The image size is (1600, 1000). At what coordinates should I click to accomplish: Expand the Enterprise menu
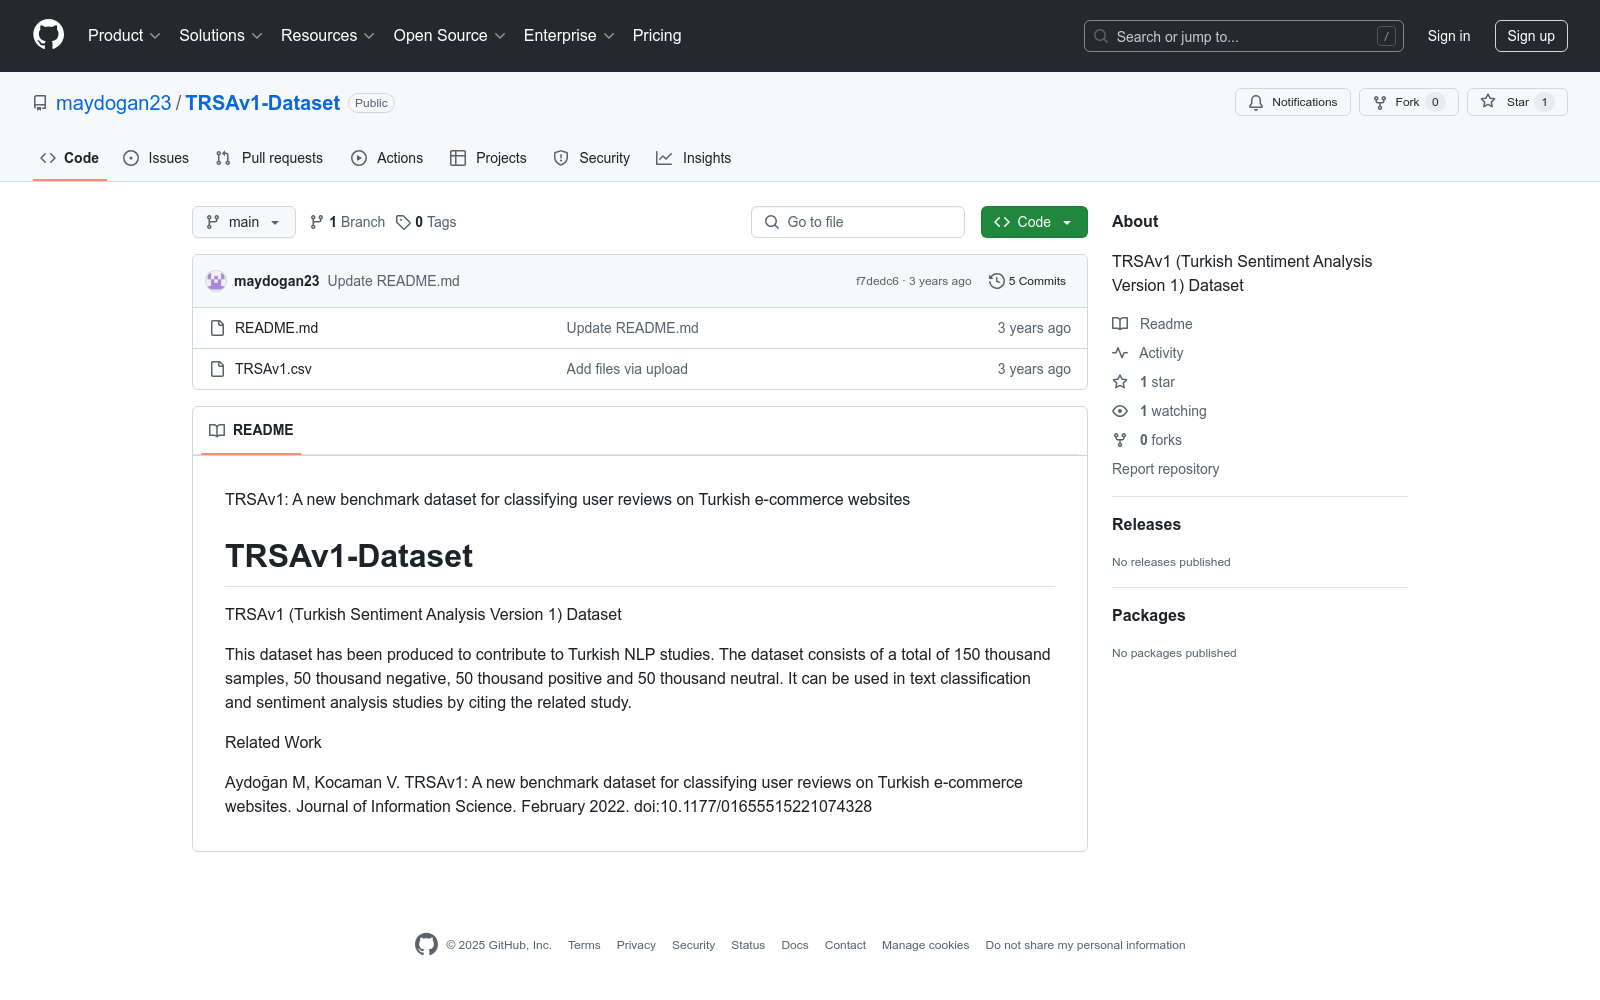point(569,36)
